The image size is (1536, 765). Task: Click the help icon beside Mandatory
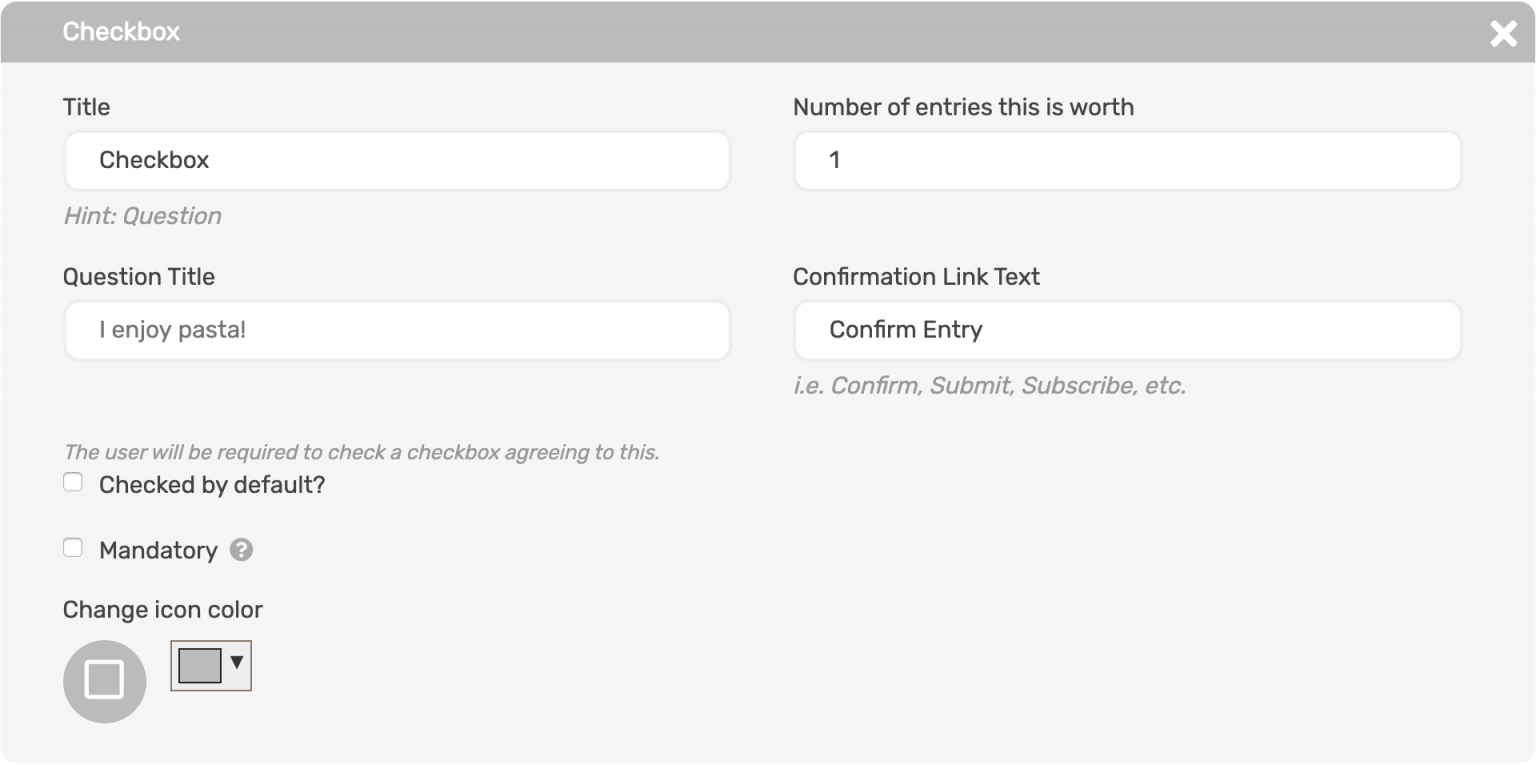click(241, 549)
